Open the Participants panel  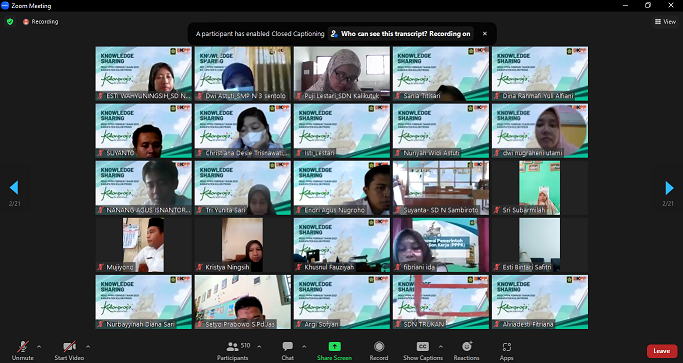233,351
